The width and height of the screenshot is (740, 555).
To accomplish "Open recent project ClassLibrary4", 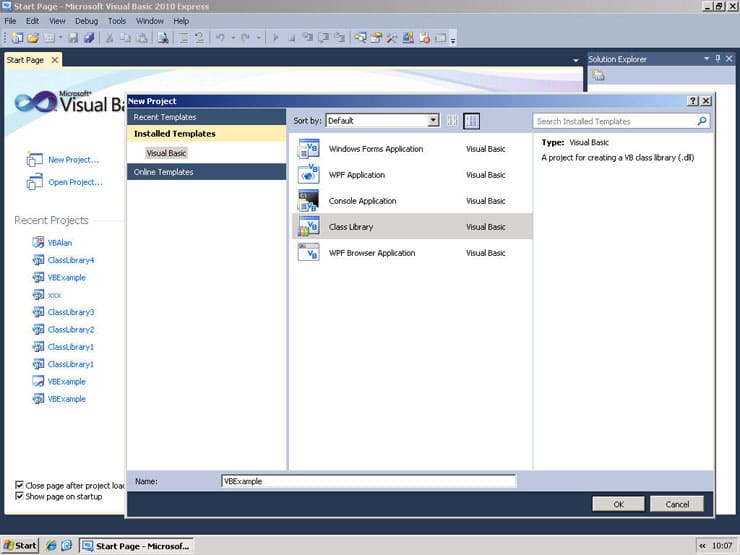I will point(71,260).
